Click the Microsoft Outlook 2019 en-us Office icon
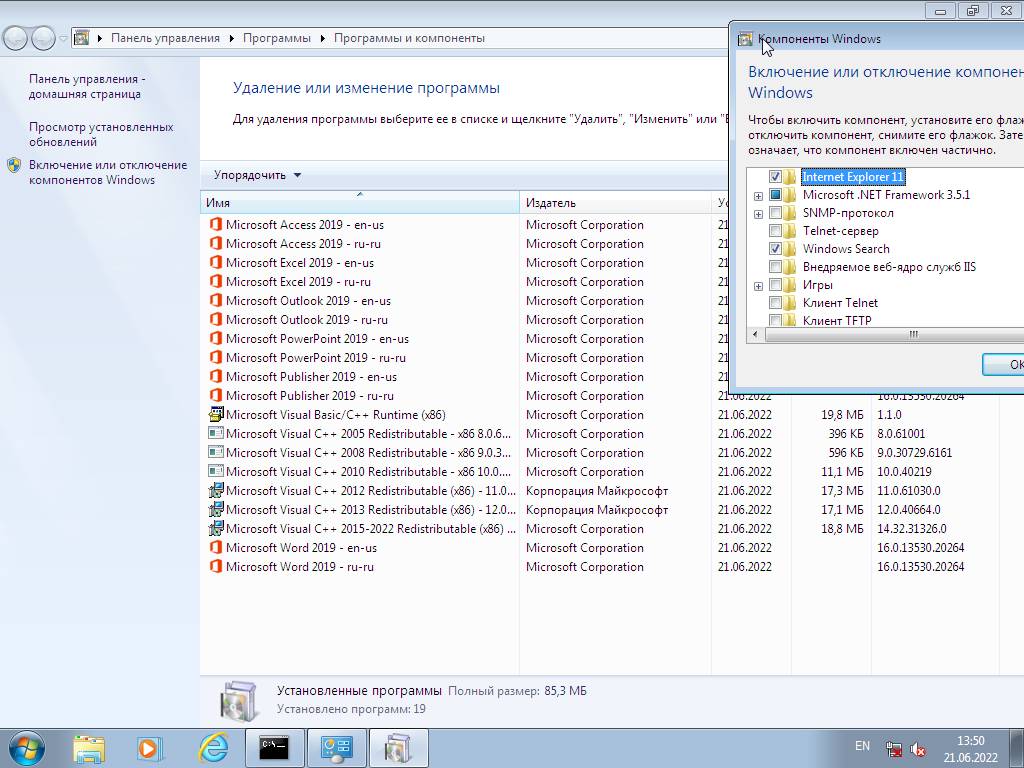Screen dimensions: 1024x768 pos(216,300)
